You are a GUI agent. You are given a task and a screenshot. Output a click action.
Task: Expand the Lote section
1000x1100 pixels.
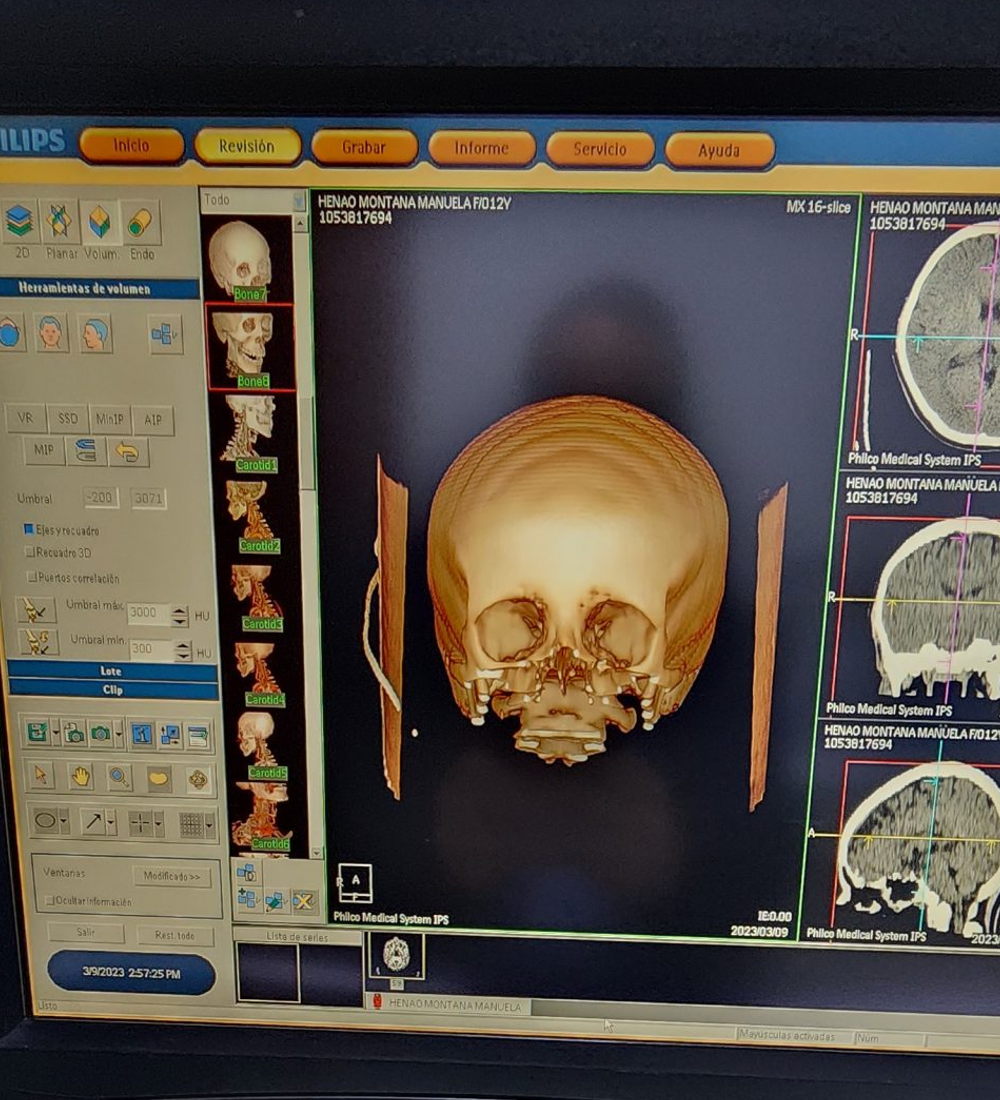112,671
